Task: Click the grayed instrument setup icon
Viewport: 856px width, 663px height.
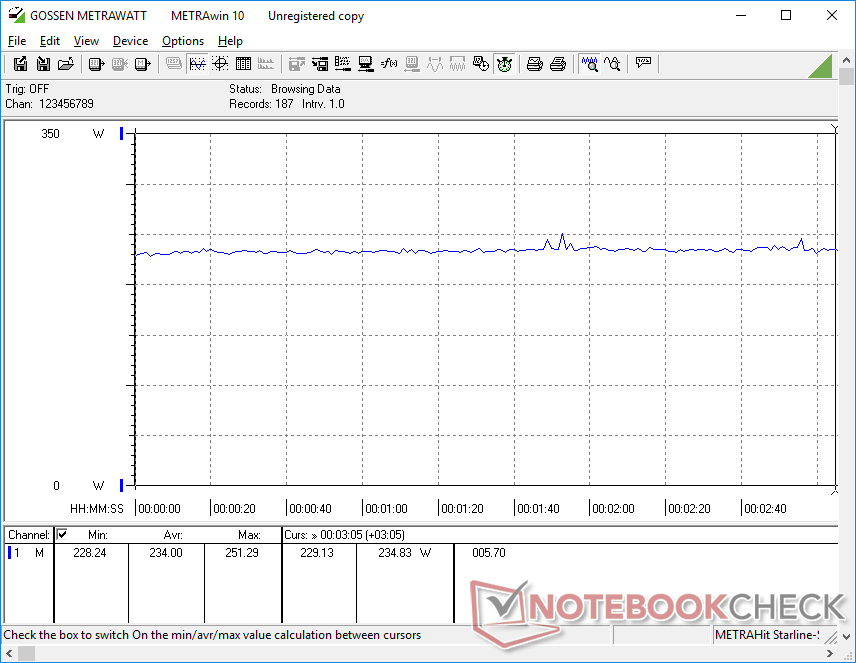Action: (412, 64)
